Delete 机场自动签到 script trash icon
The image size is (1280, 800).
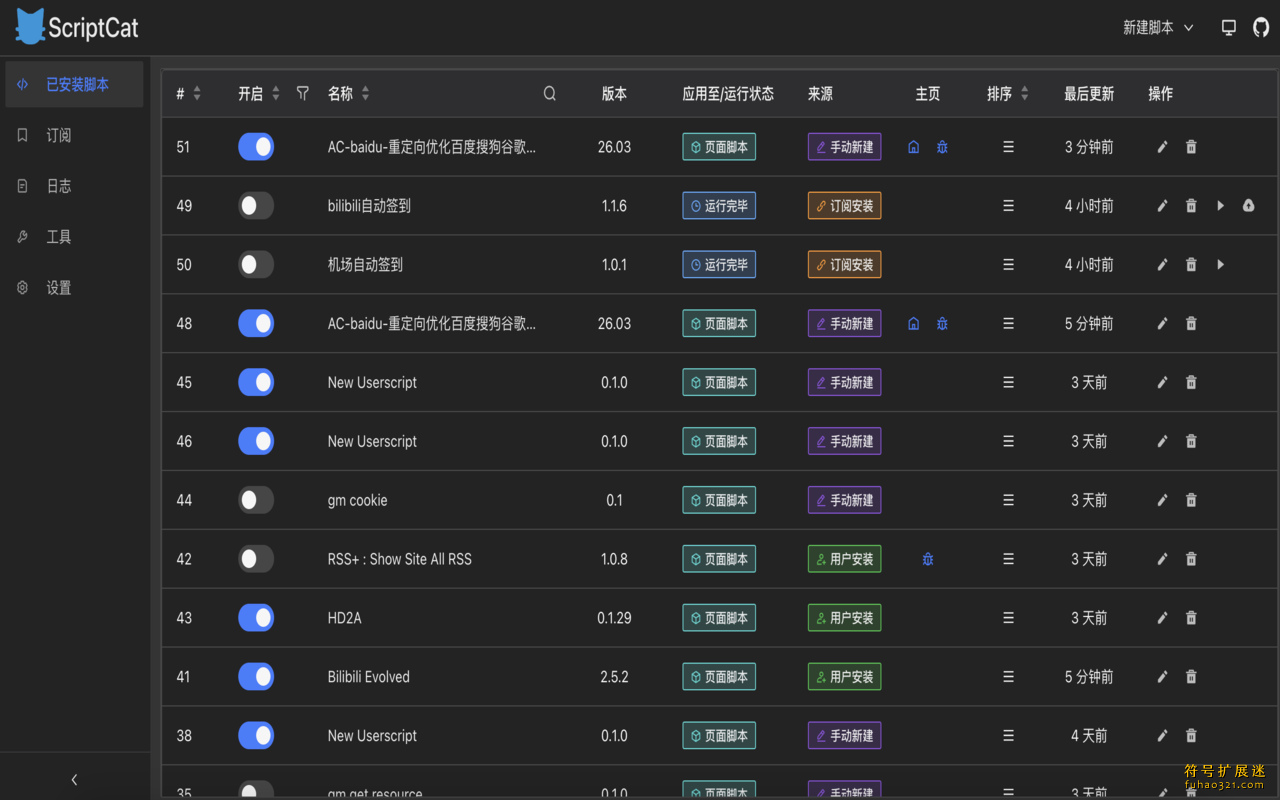pyautogui.click(x=1191, y=265)
